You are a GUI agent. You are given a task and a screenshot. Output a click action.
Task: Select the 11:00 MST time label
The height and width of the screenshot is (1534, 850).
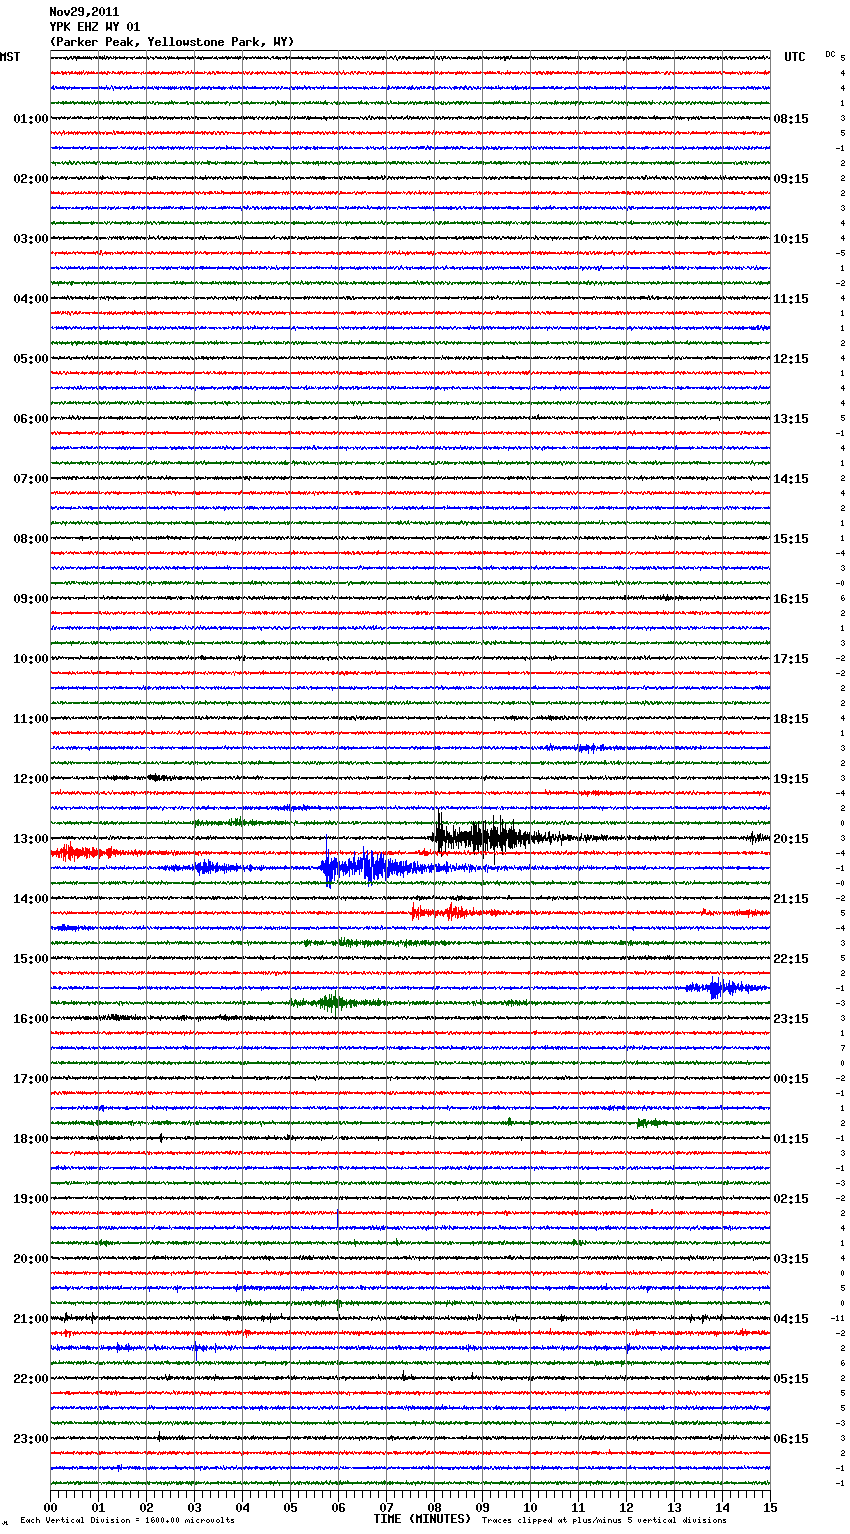pos(30,719)
